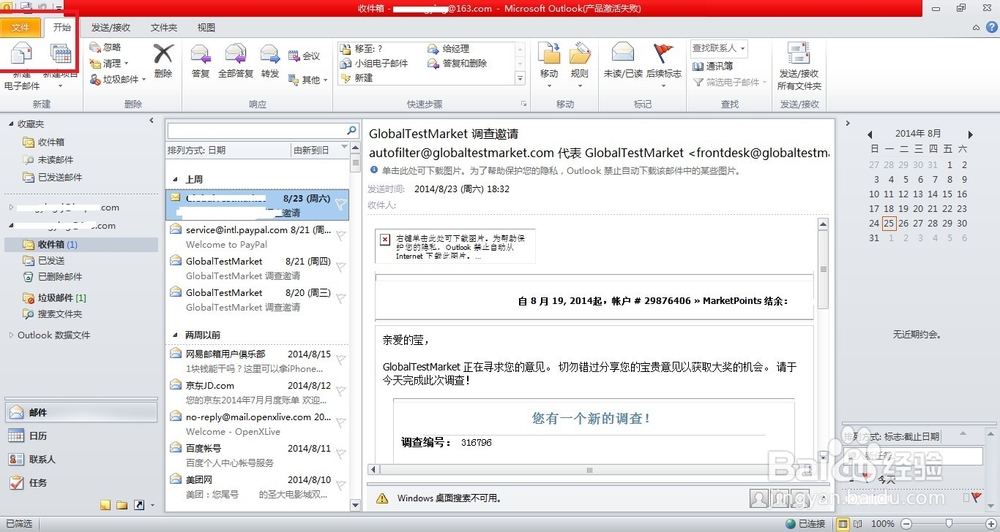Switch to the View (视图) tab
Viewport: 1000px width, 532px height.
click(x=206, y=27)
